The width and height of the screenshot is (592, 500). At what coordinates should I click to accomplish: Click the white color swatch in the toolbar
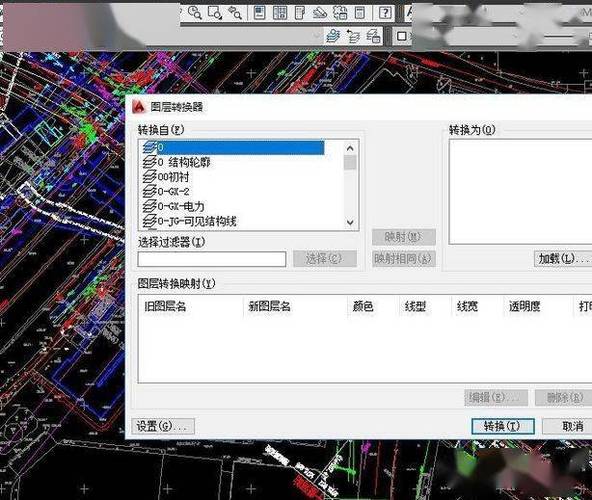coord(402,36)
